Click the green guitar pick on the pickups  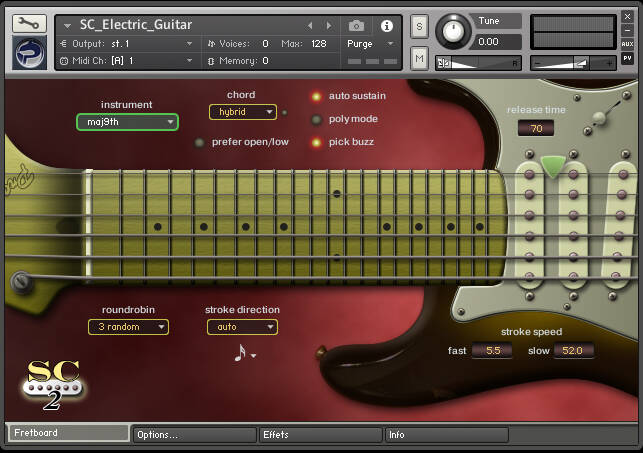(x=553, y=166)
